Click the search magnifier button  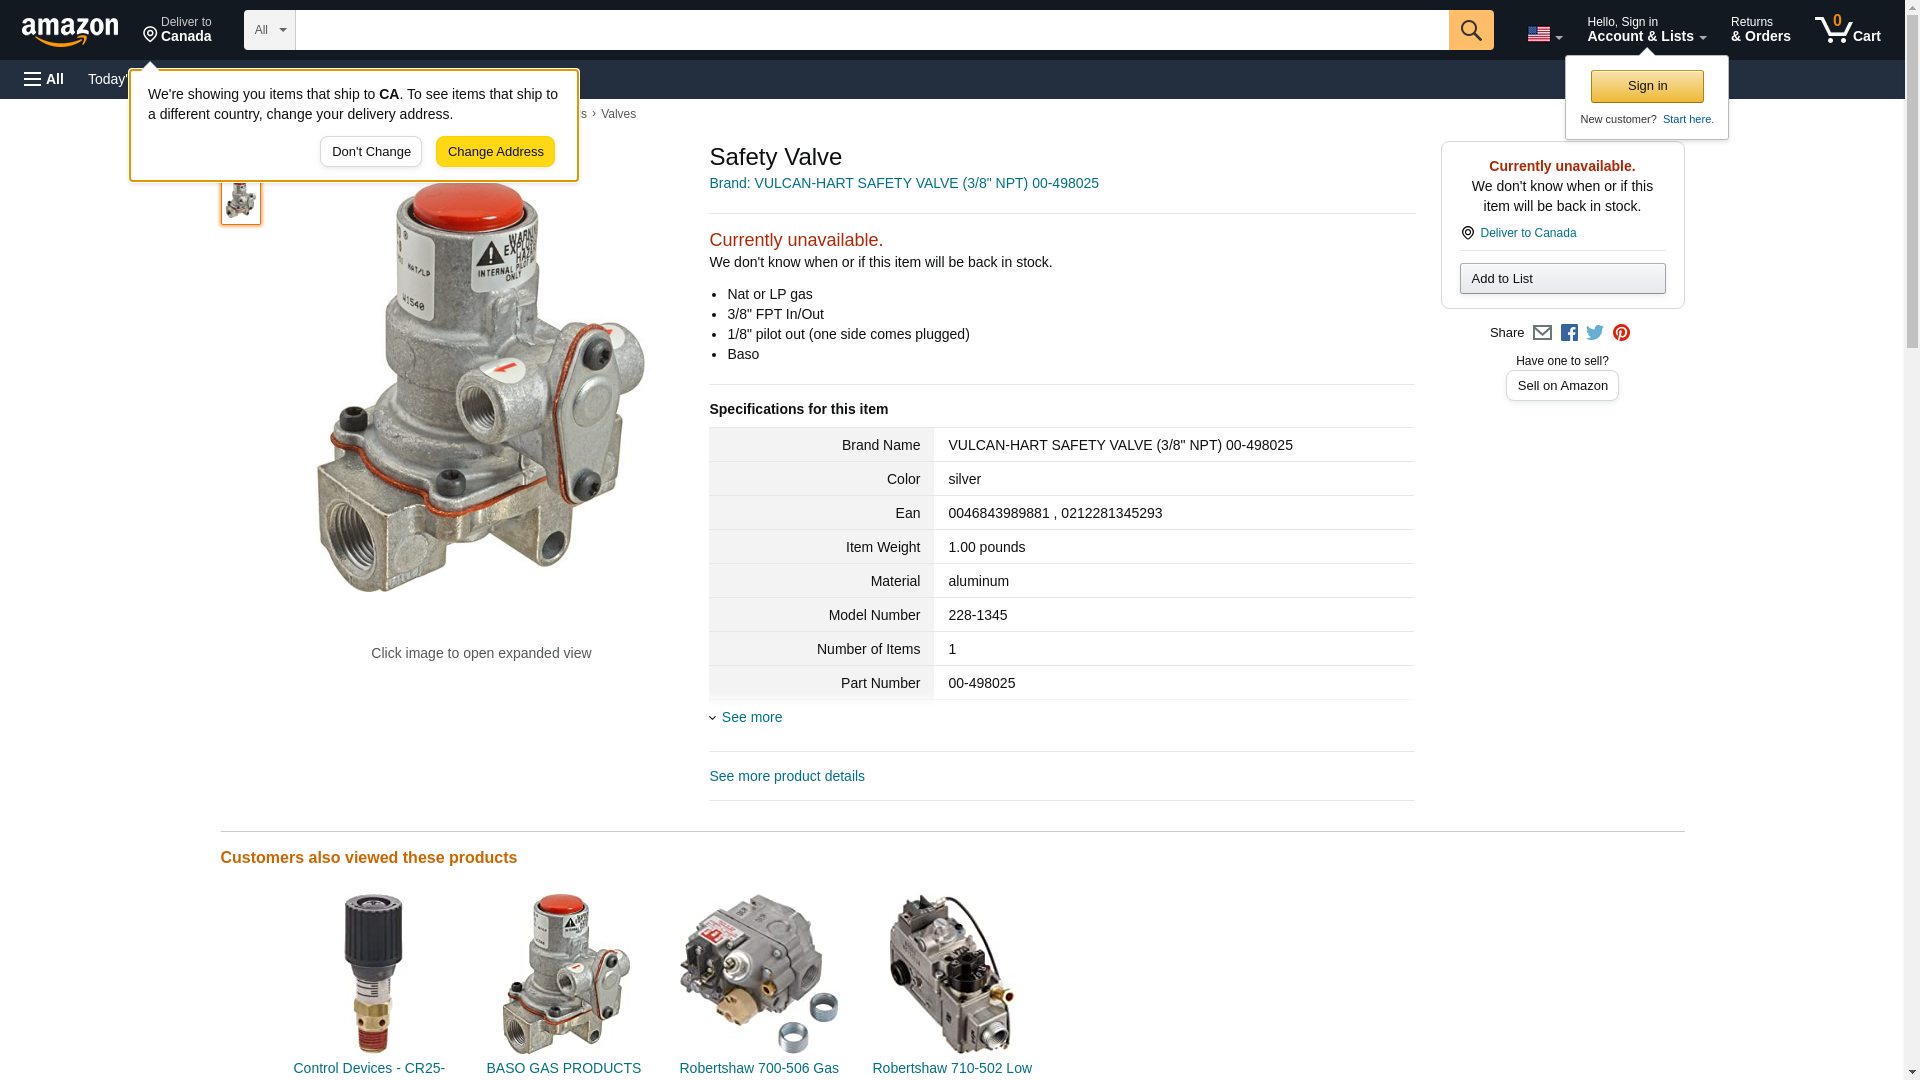click(1470, 30)
